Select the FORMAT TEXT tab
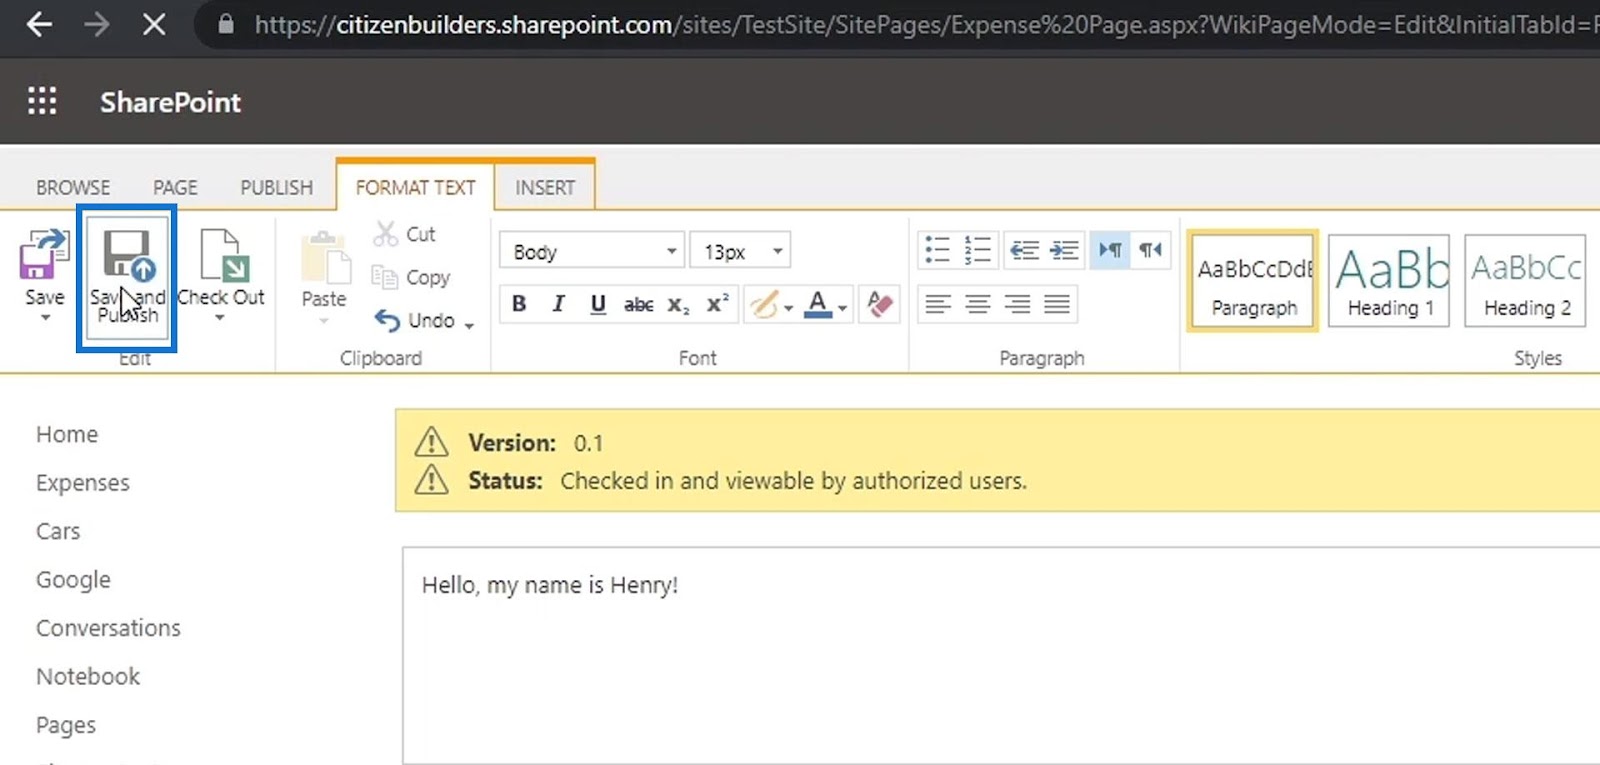Screen dimensions: 1600x765 coord(415,188)
